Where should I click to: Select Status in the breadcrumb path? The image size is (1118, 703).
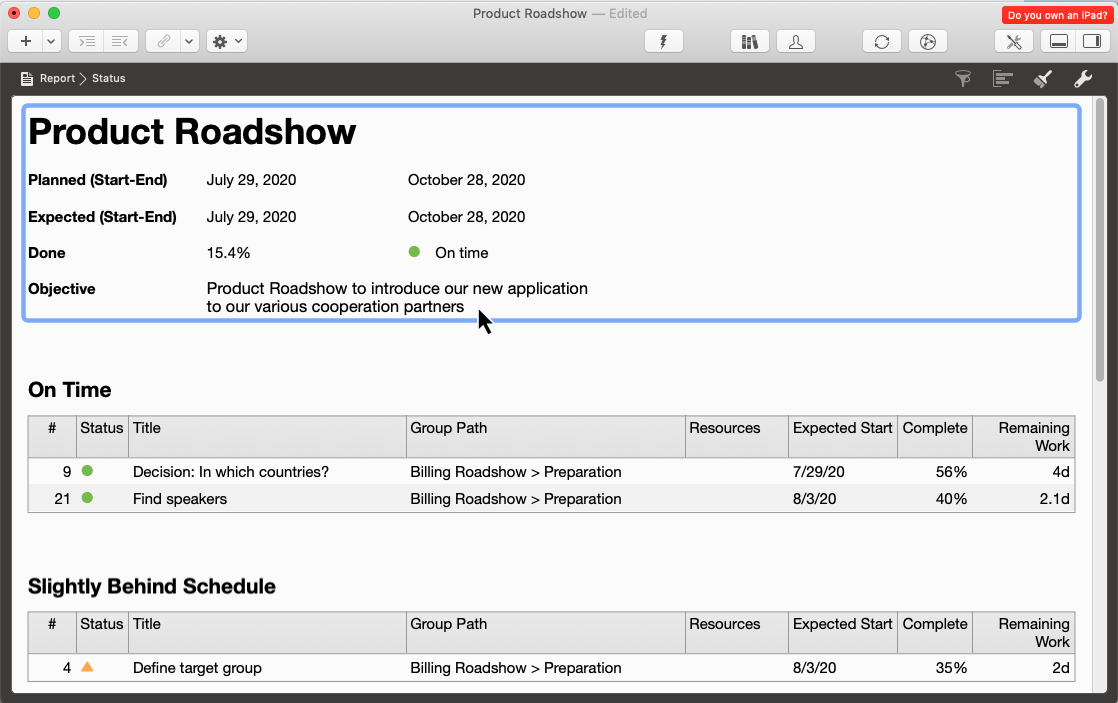[108, 78]
